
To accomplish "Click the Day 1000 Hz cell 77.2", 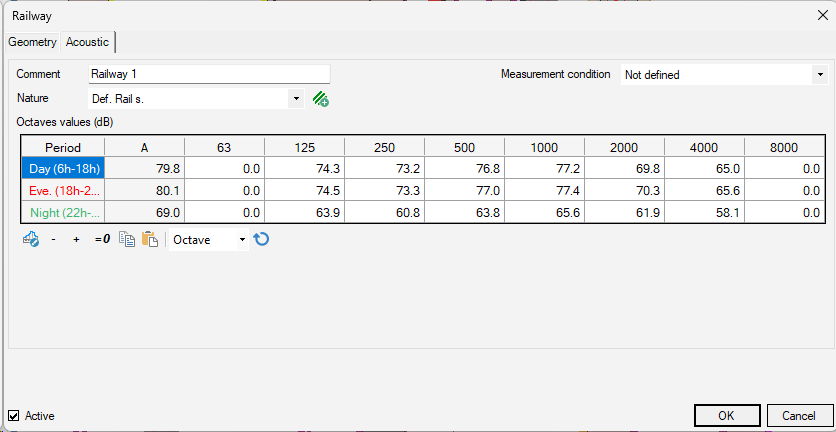I will [x=544, y=169].
